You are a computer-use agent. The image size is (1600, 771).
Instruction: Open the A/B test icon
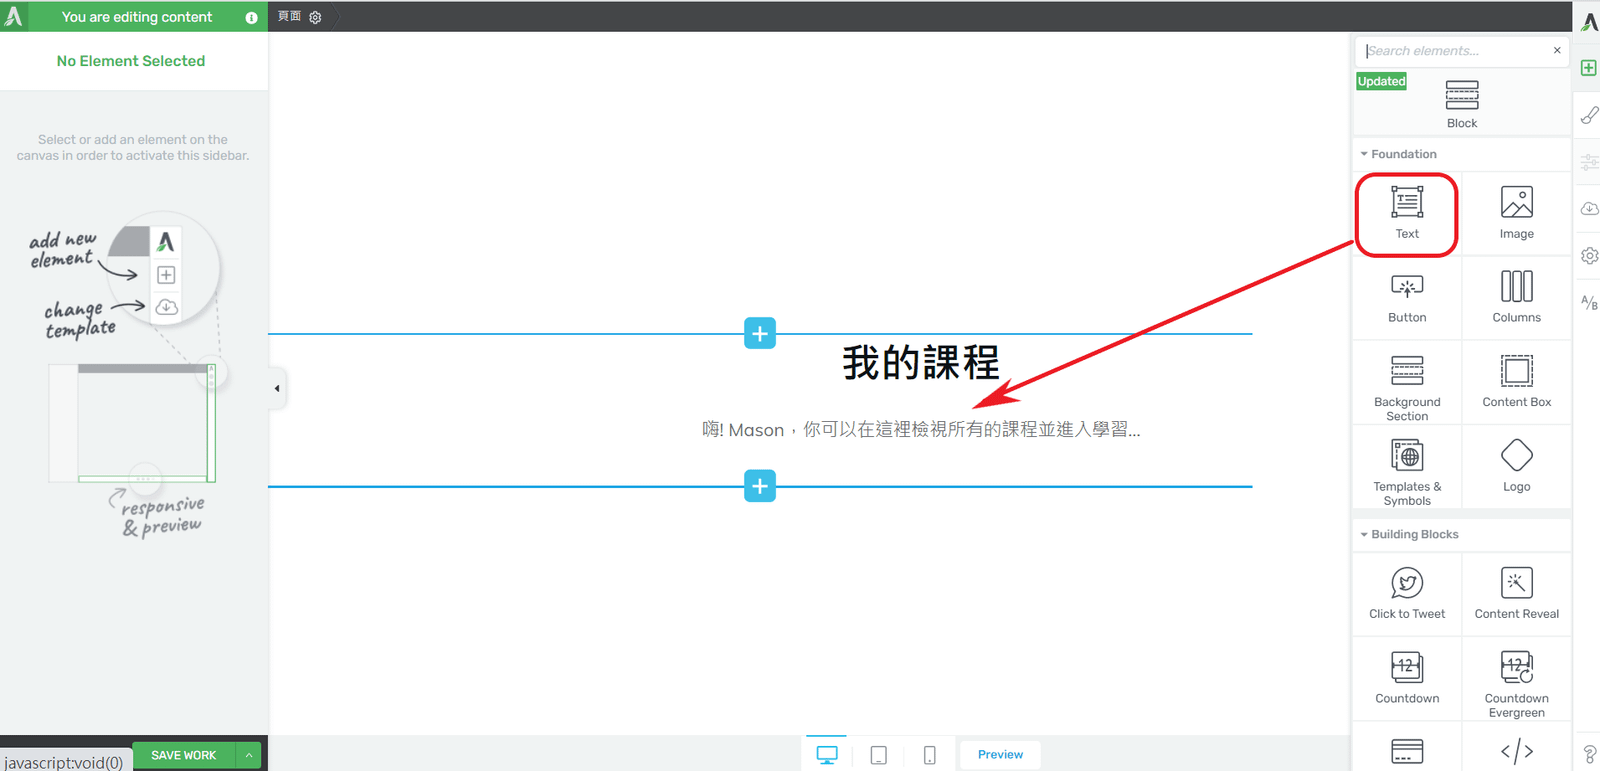[x=1589, y=302]
